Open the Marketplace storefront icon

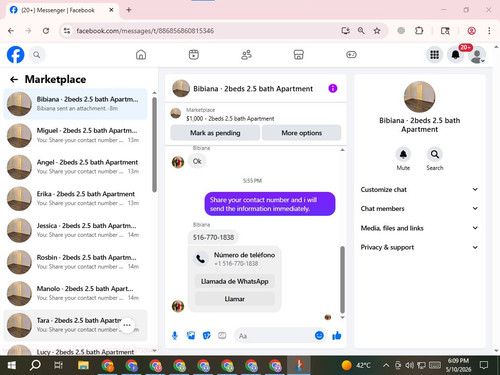point(299,55)
